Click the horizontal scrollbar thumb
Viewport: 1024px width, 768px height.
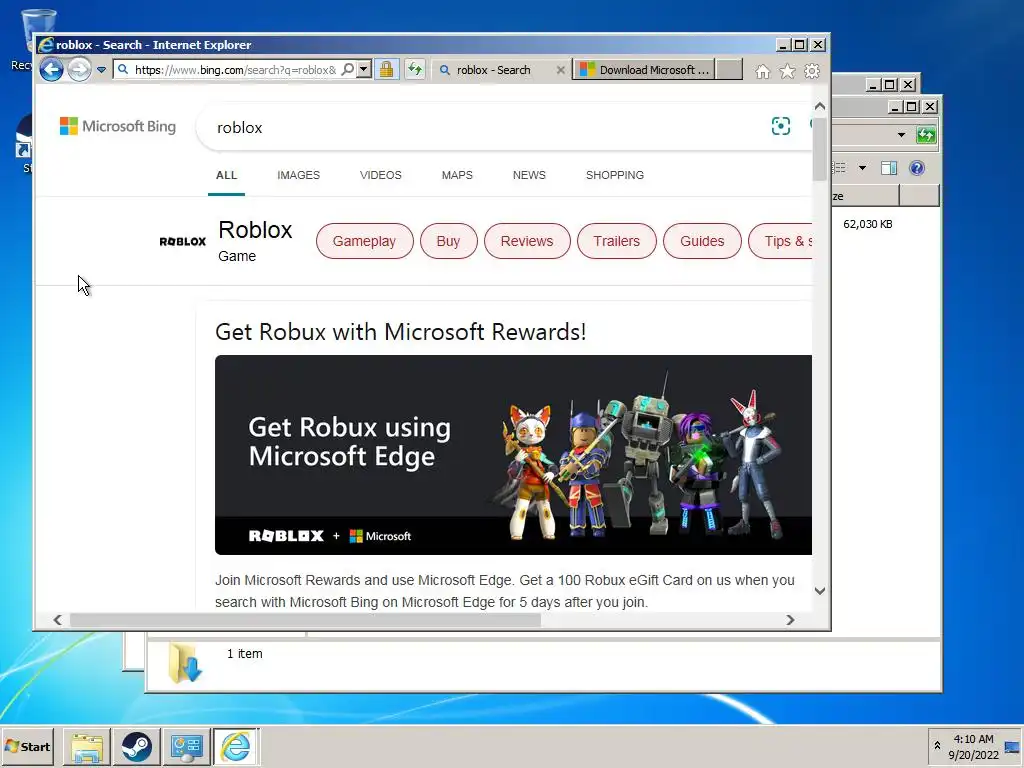(305, 620)
